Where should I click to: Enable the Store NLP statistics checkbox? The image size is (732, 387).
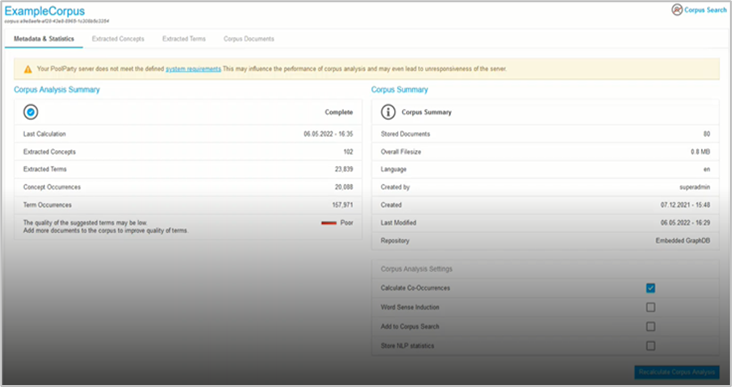point(650,346)
